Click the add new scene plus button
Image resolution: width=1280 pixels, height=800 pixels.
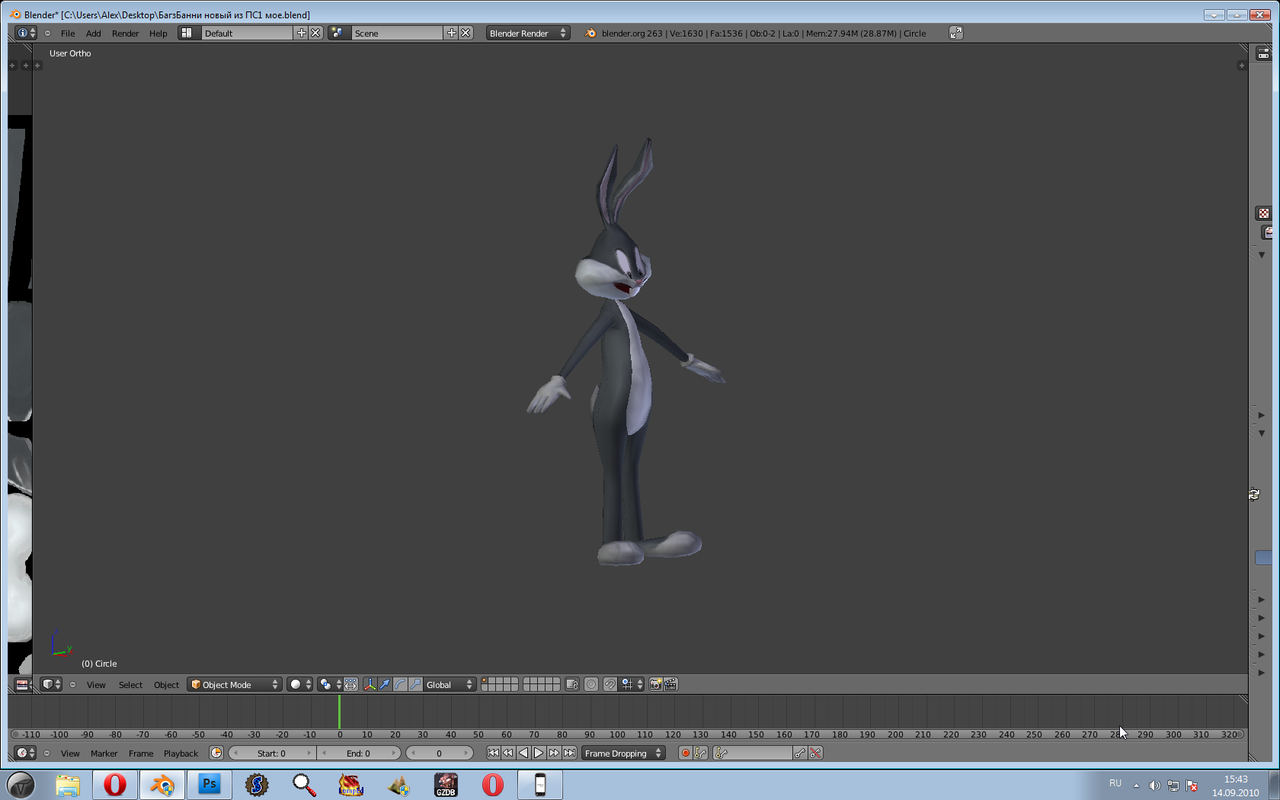click(x=451, y=33)
